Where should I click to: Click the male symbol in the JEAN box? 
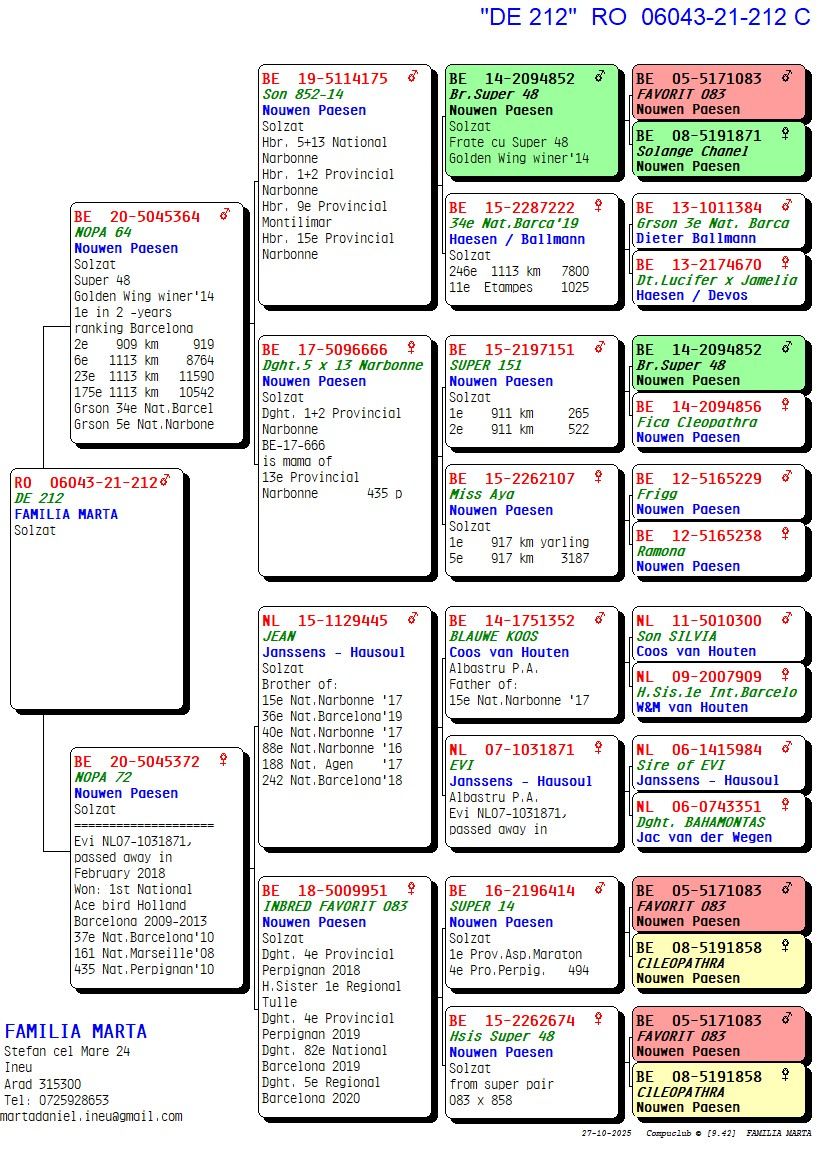pos(412,620)
